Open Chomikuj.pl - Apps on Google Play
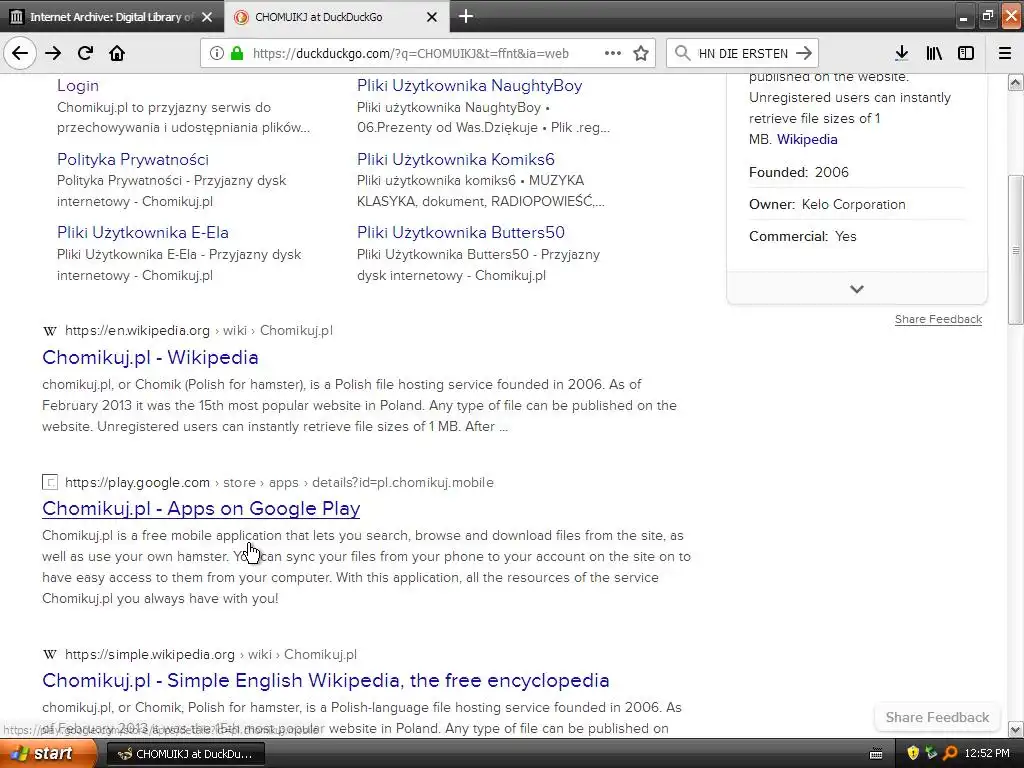 click(x=201, y=508)
